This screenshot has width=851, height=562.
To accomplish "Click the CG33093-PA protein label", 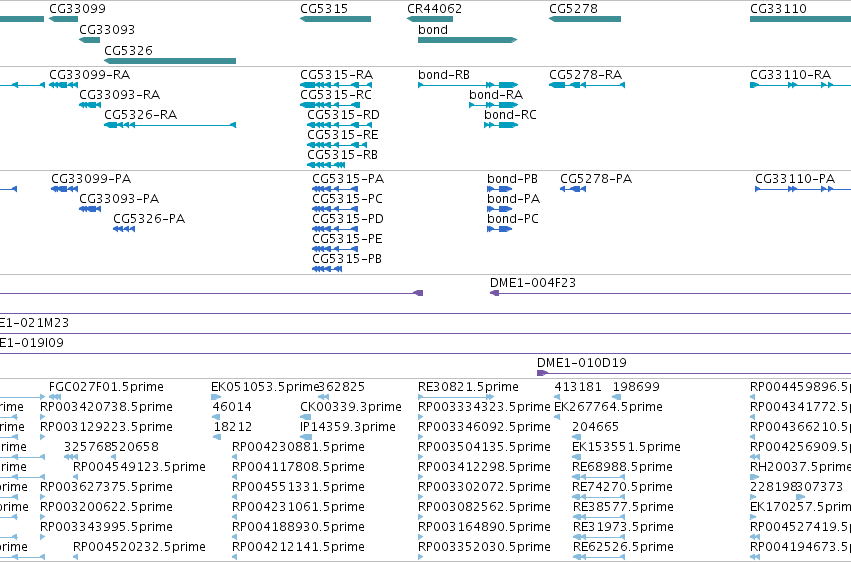I will click(x=119, y=199).
